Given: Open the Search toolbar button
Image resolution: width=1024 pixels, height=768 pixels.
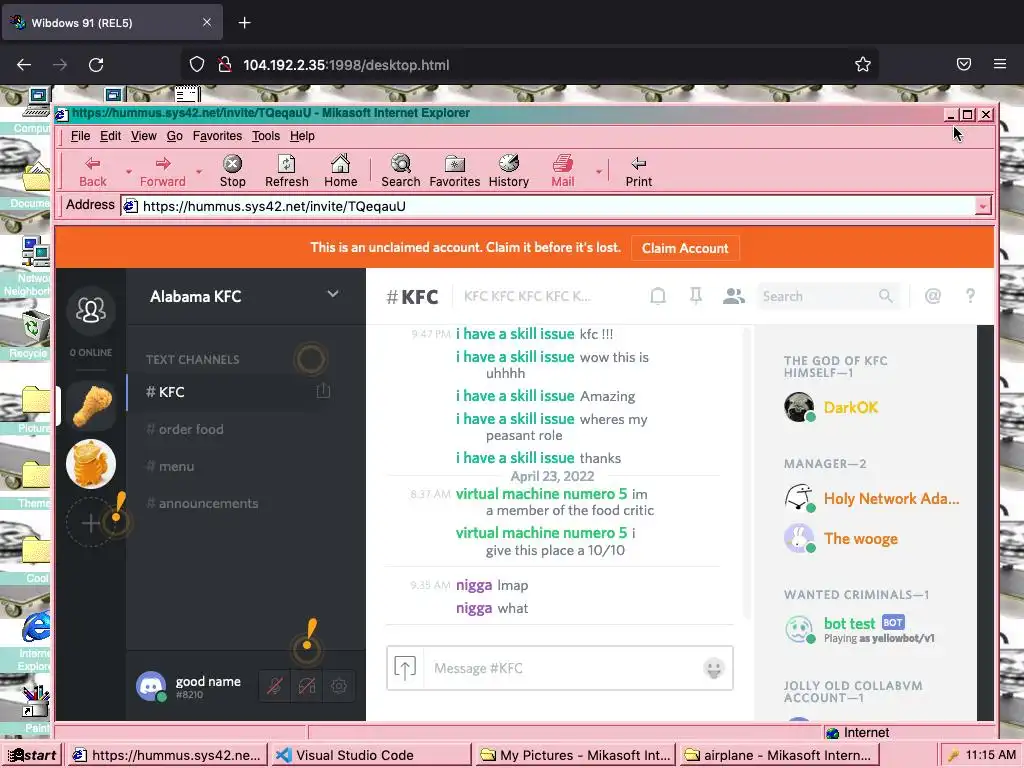Looking at the screenshot, I should pos(400,171).
